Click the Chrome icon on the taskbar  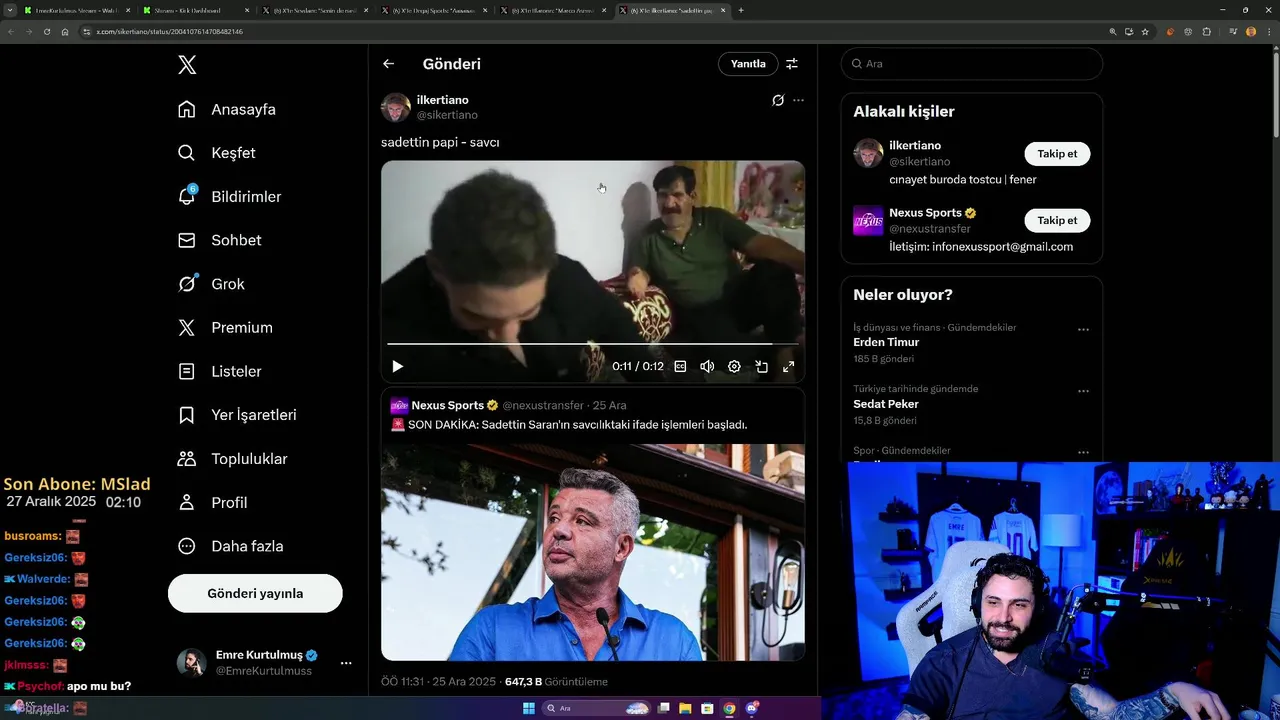(729, 709)
